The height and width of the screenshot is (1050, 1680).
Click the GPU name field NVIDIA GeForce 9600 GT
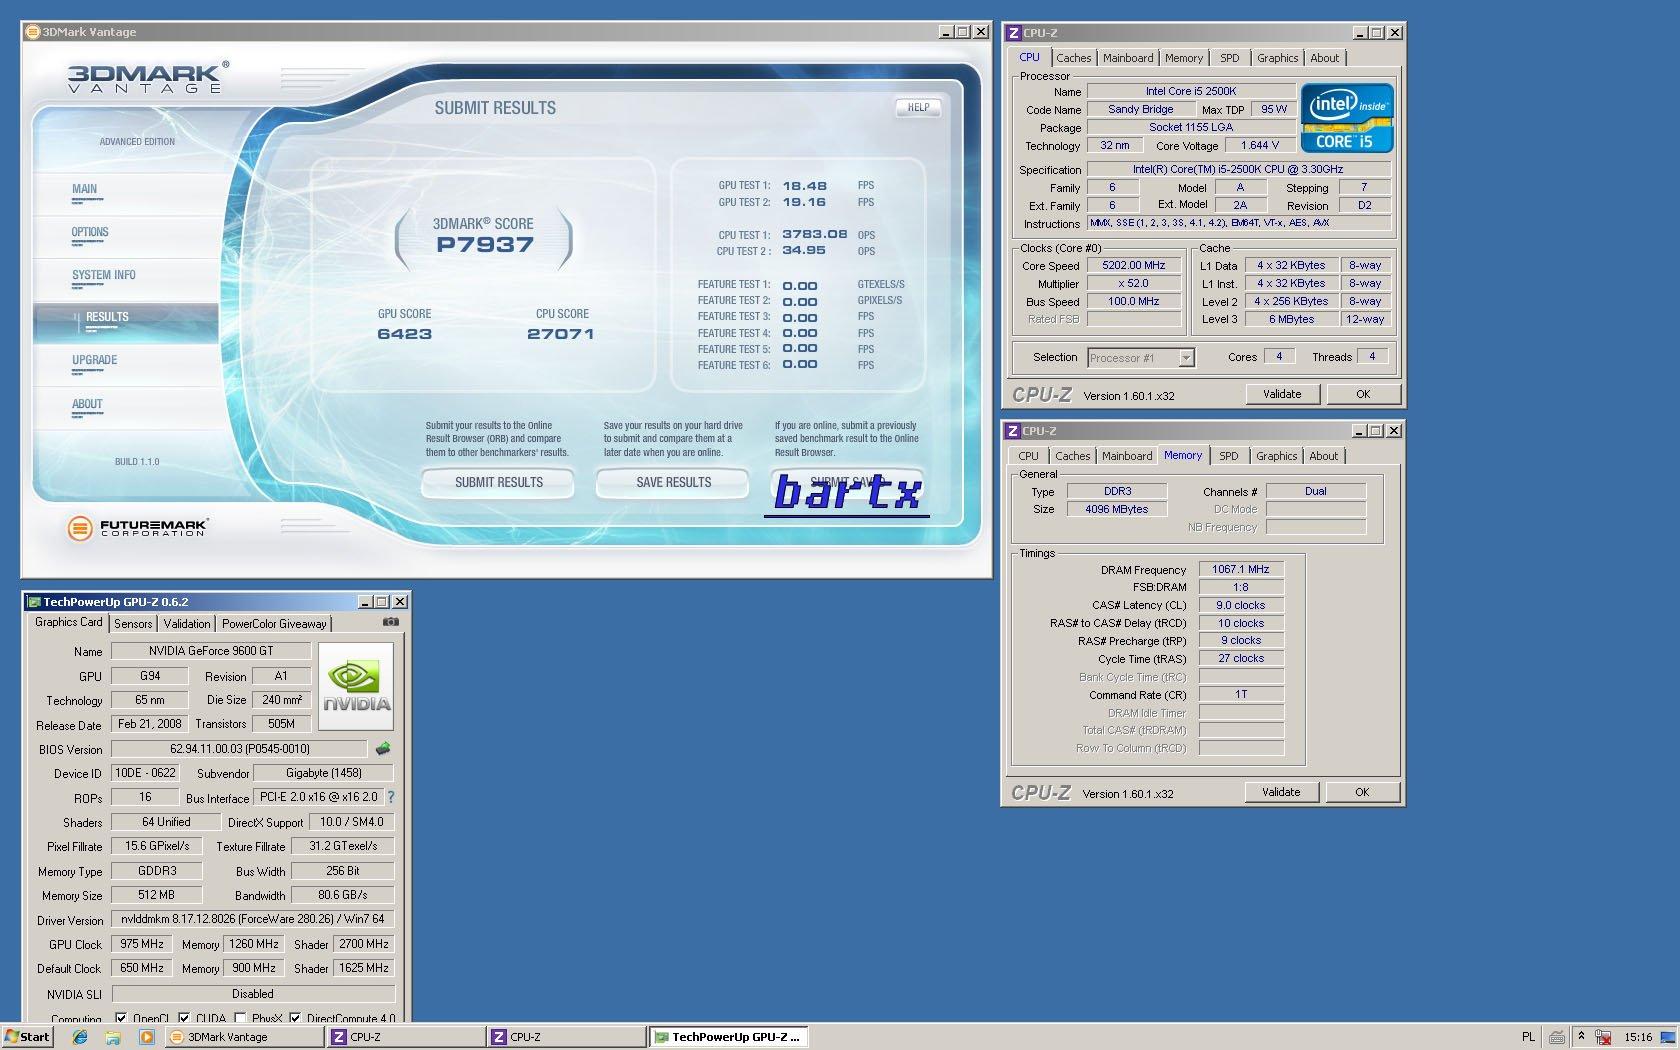210,651
